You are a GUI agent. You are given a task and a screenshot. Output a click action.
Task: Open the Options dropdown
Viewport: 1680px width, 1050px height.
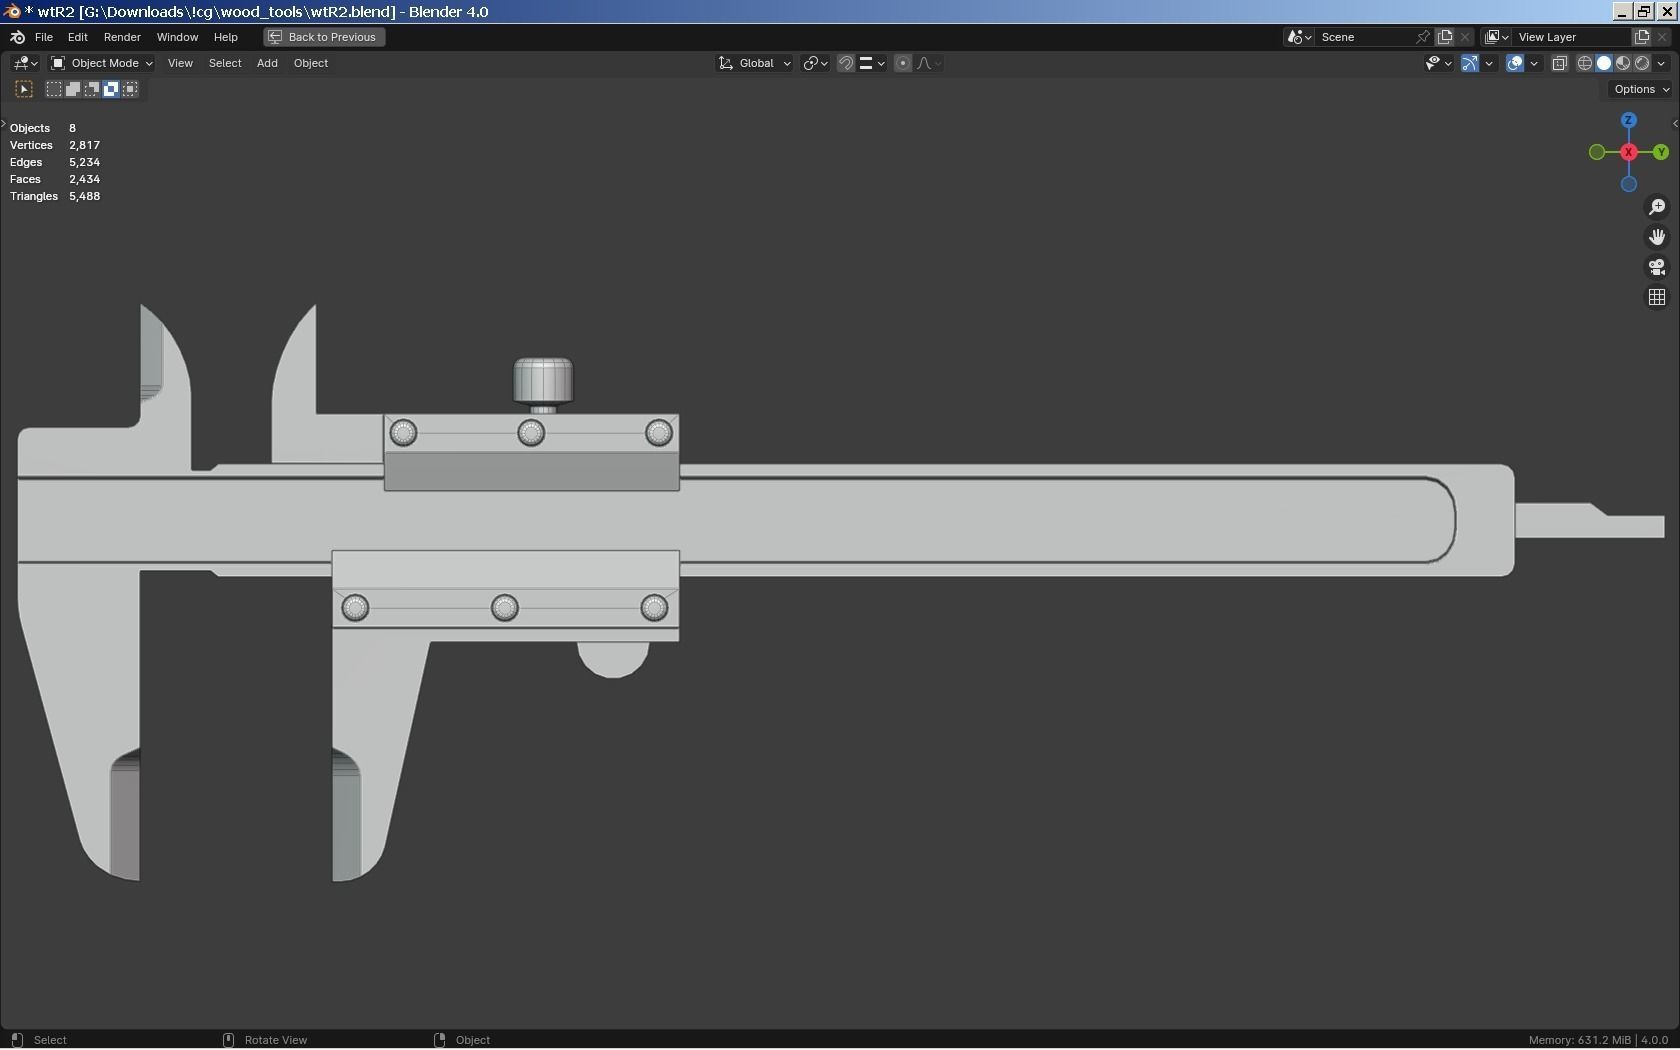(x=1641, y=89)
